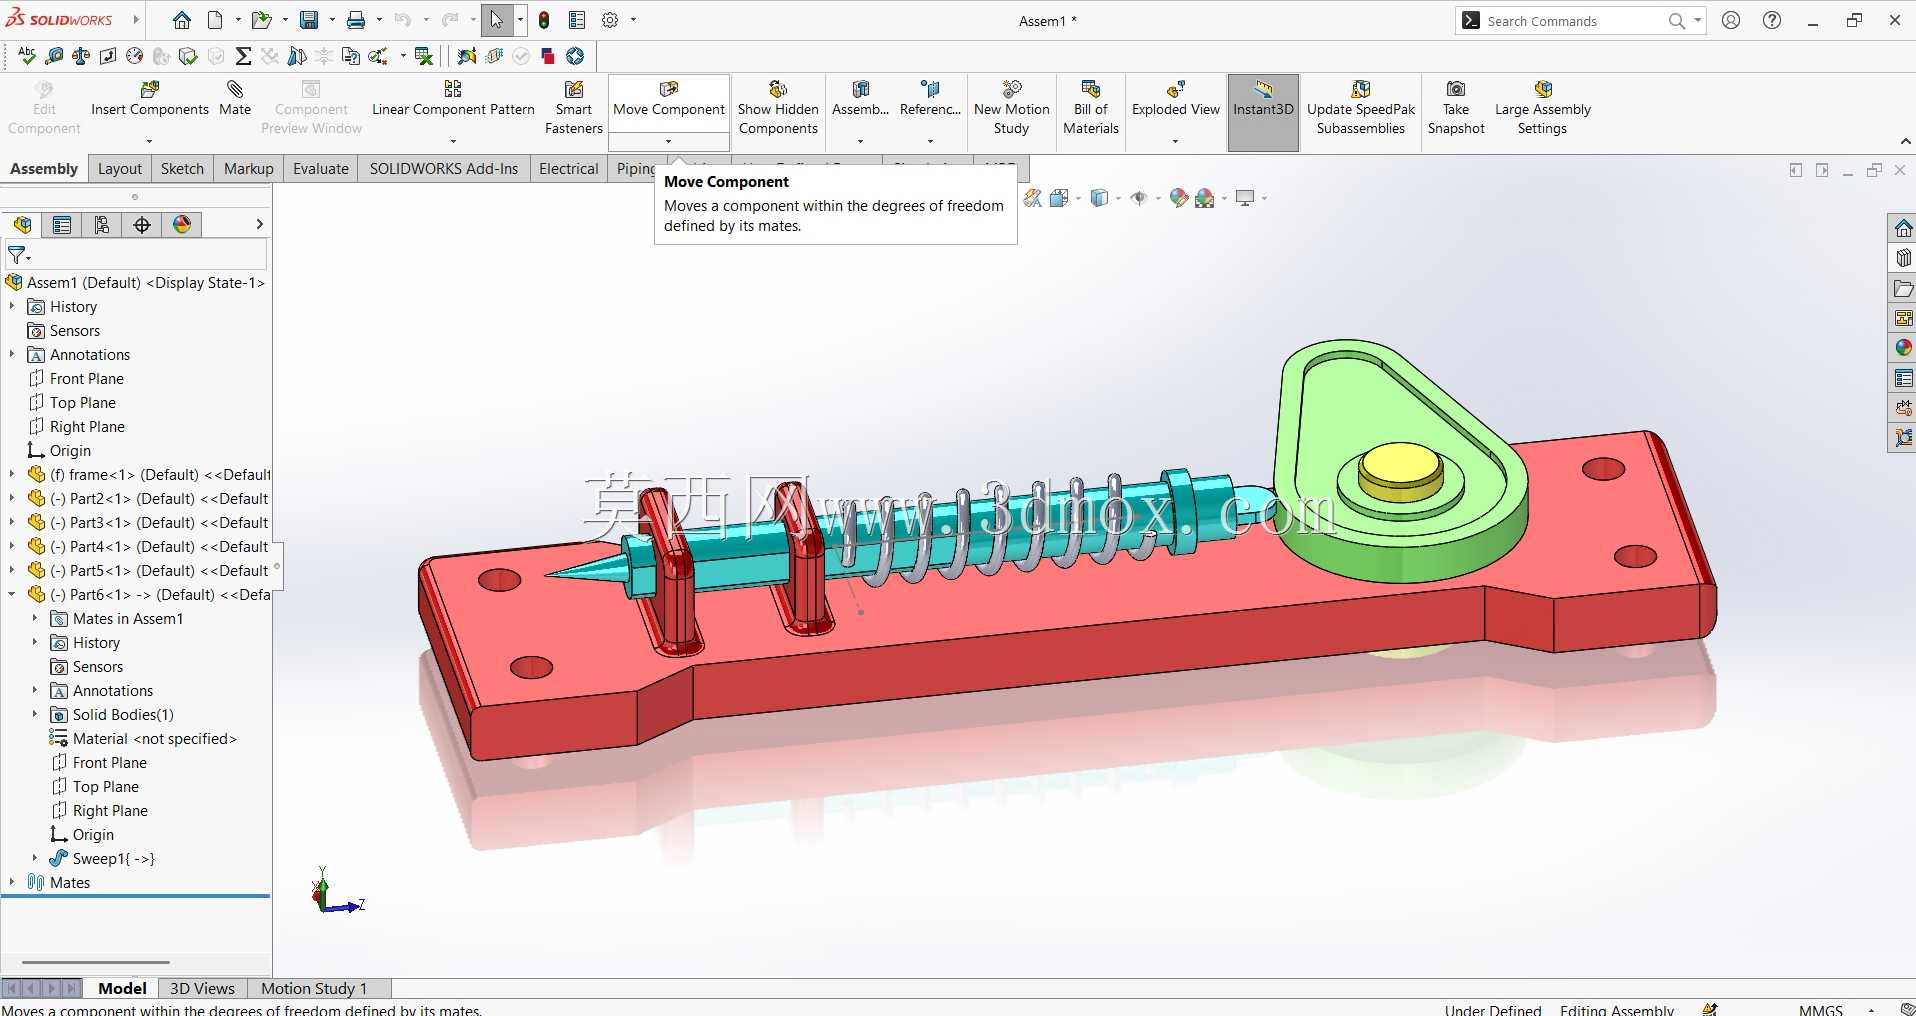The height and width of the screenshot is (1016, 1916).
Task: Open Options gear icon
Action: click(610, 20)
